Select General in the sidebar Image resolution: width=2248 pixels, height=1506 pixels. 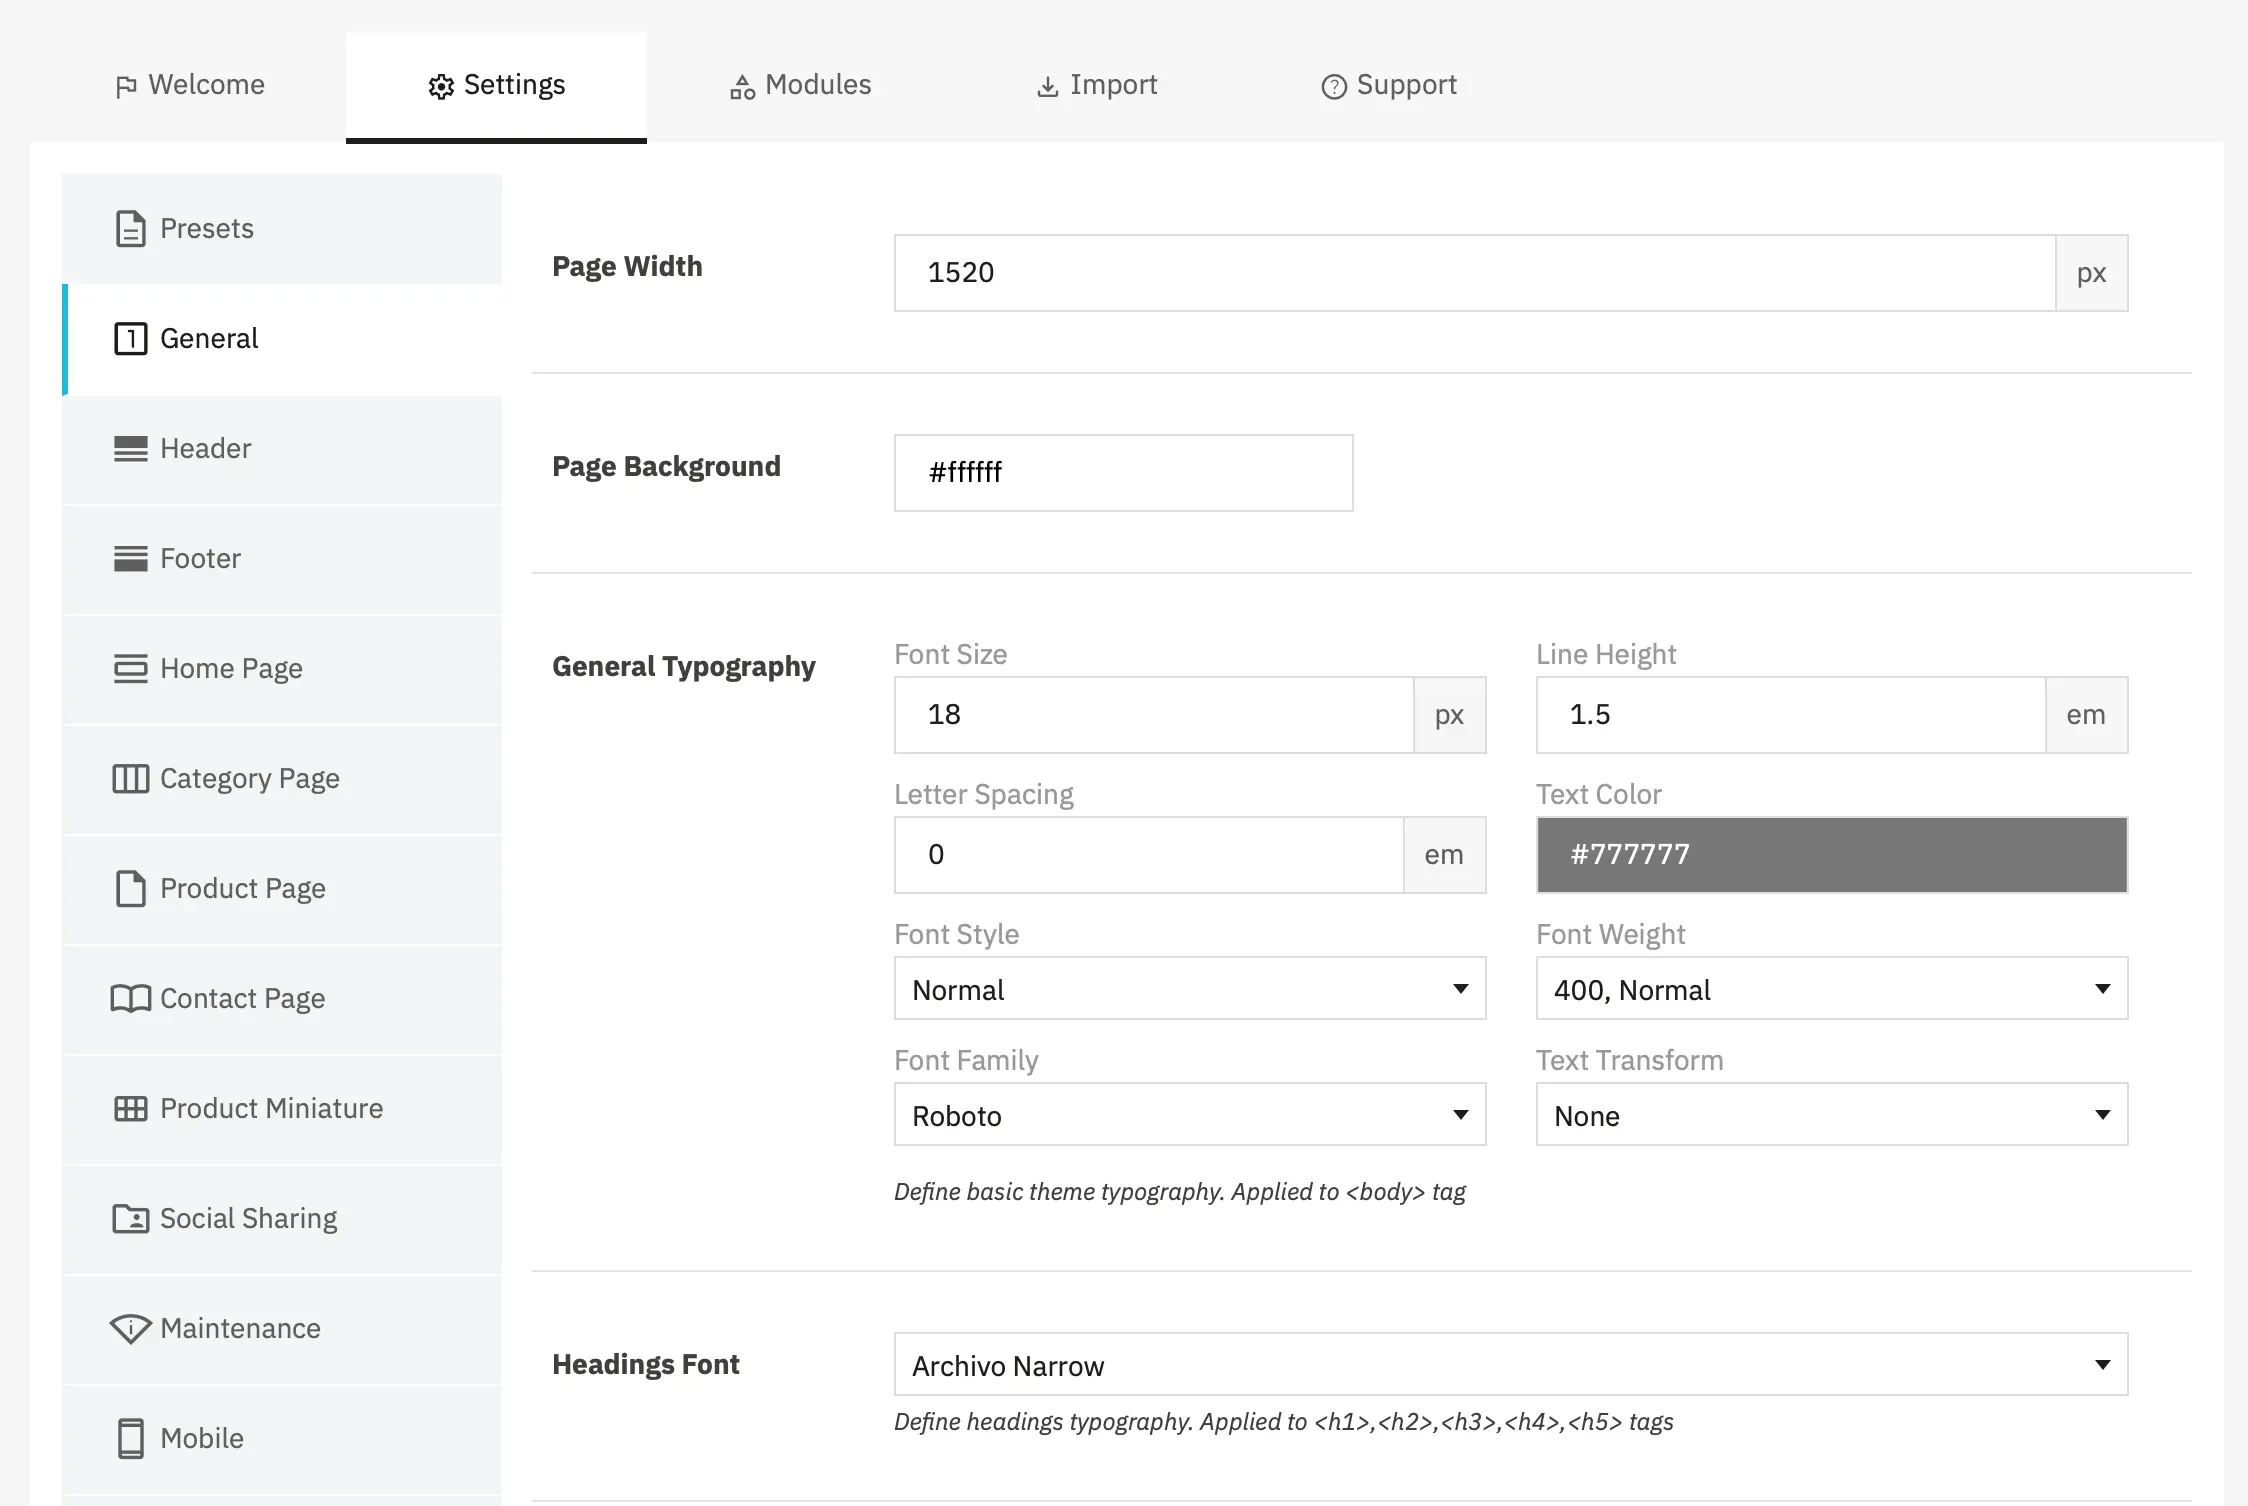282,339
